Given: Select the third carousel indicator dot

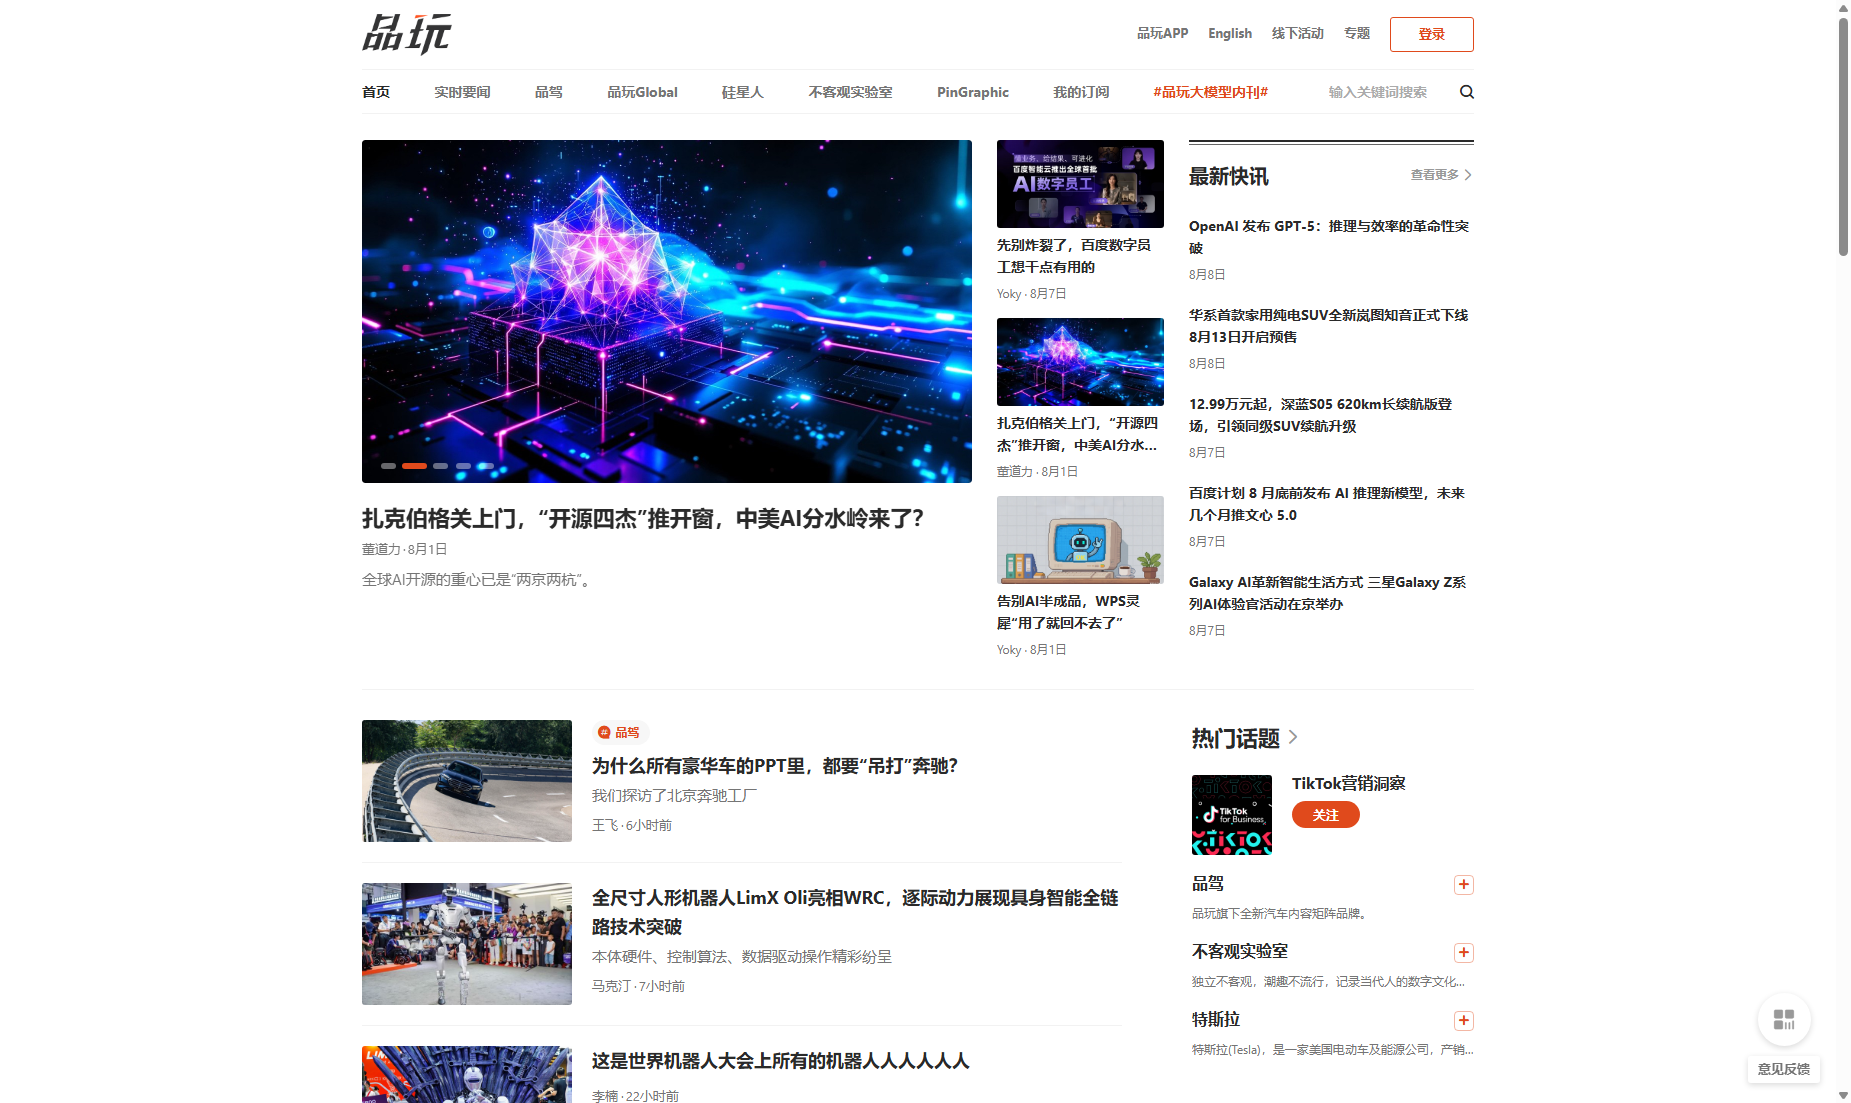Looking at the screenshot, I should point(440,466).
